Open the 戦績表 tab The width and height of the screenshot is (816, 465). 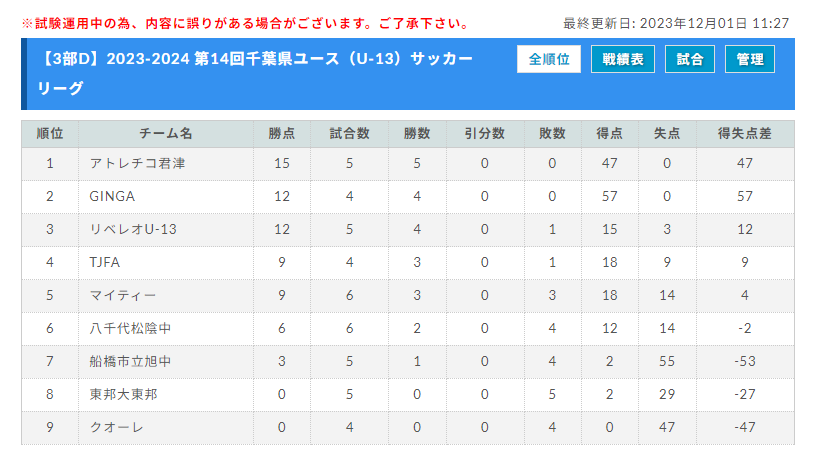622,59
